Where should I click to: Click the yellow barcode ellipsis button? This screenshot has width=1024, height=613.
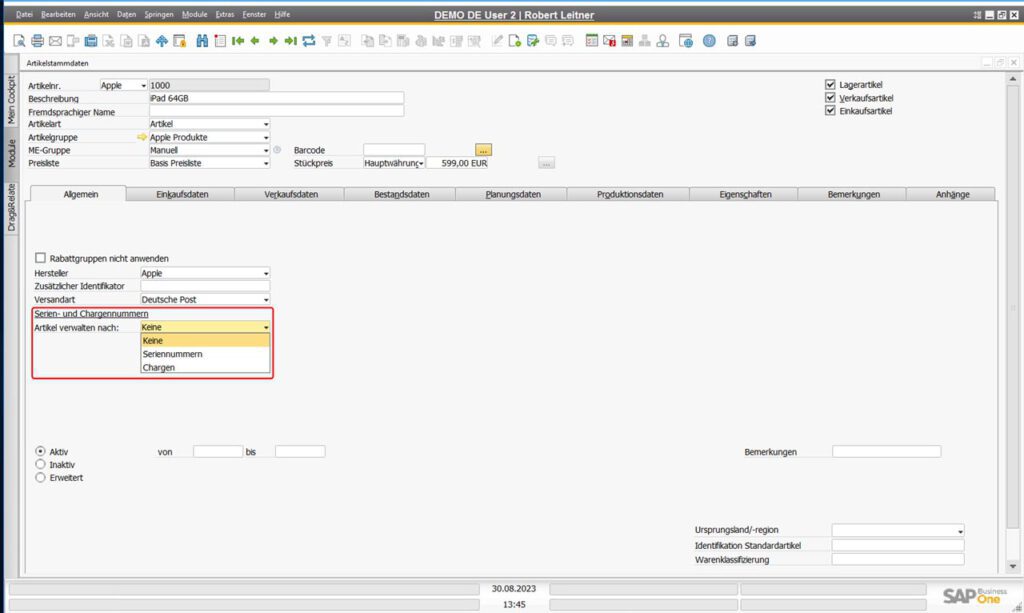pos(483,150)
